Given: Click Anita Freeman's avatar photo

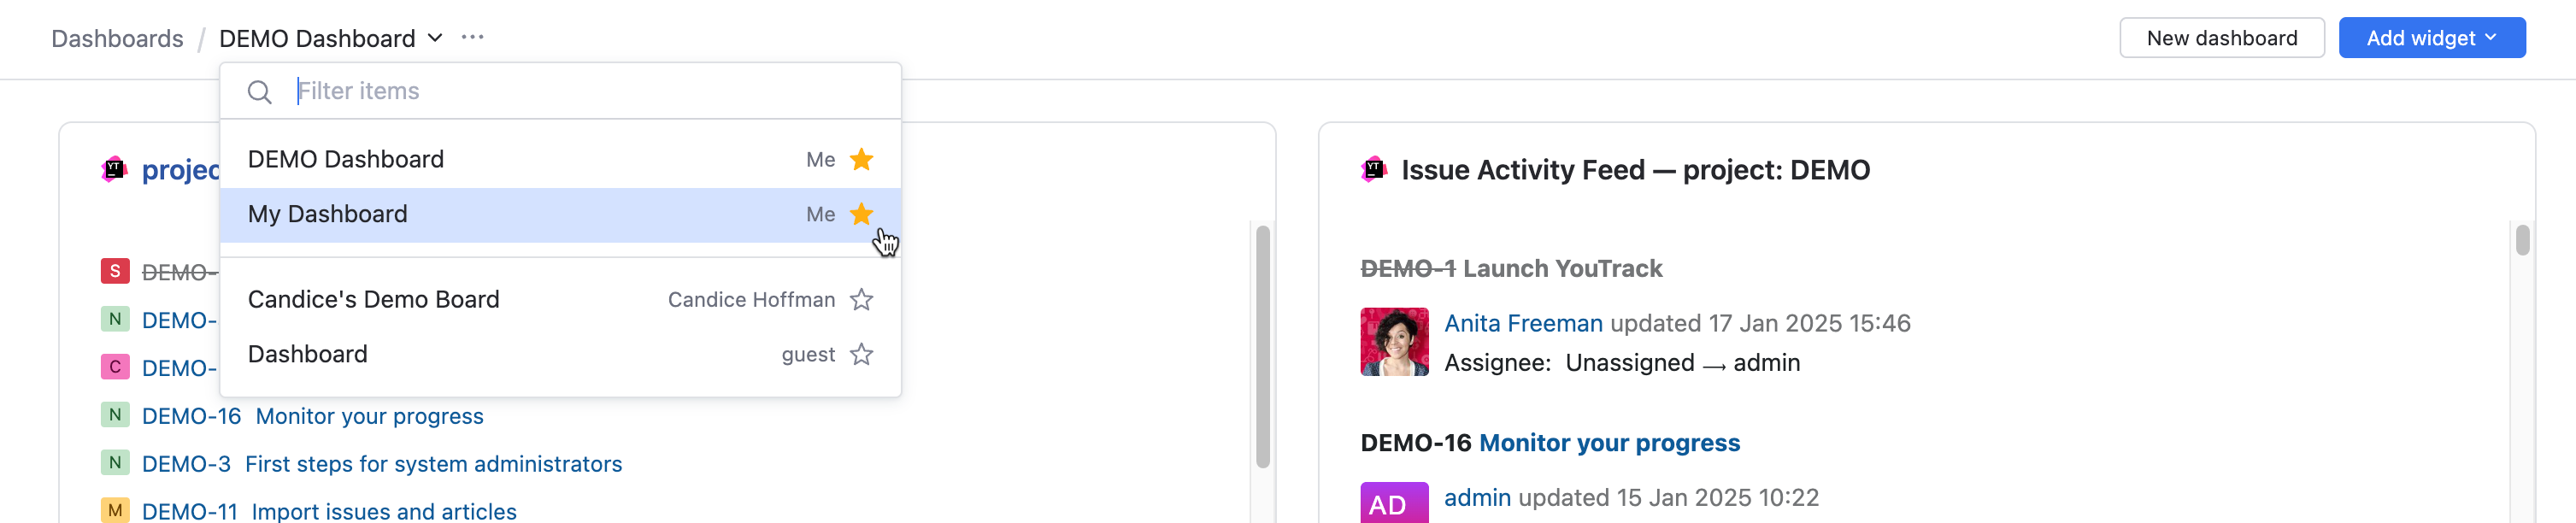Looking at the screenshot, I should click(x=1393, y=342).
